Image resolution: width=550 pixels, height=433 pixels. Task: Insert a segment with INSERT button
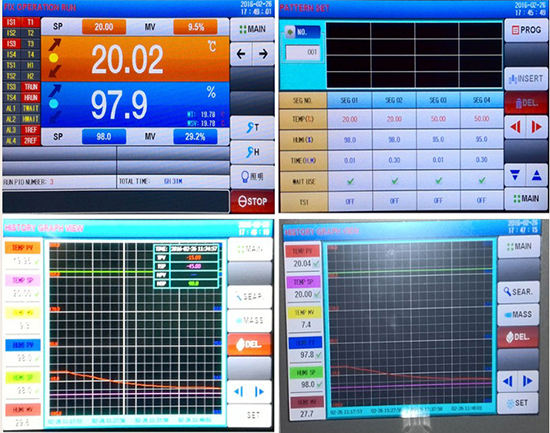click(x=526, y=79)
